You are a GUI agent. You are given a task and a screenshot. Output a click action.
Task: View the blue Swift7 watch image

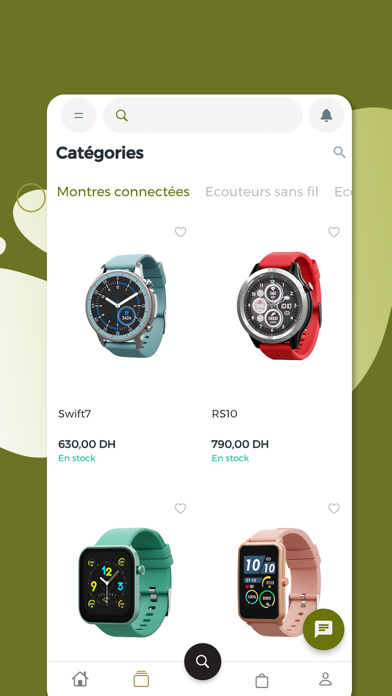127,306
